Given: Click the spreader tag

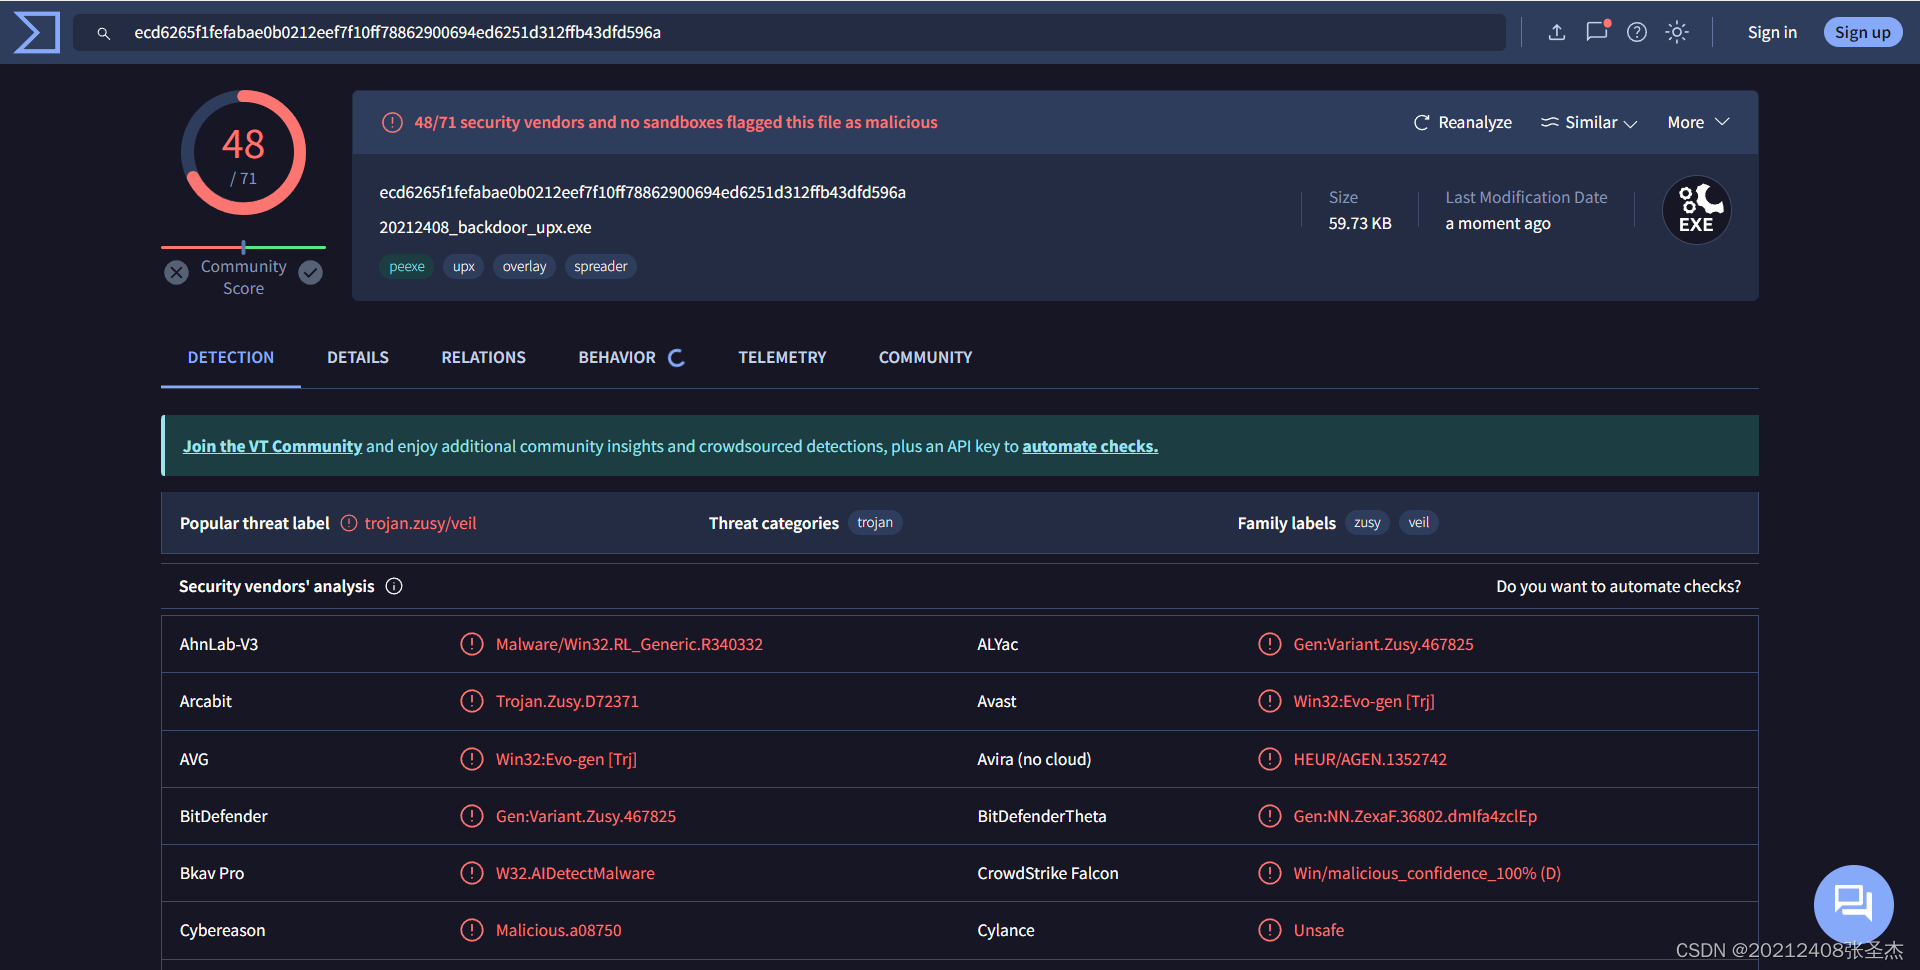Looking at the screenshot, I should click(601, 266).
